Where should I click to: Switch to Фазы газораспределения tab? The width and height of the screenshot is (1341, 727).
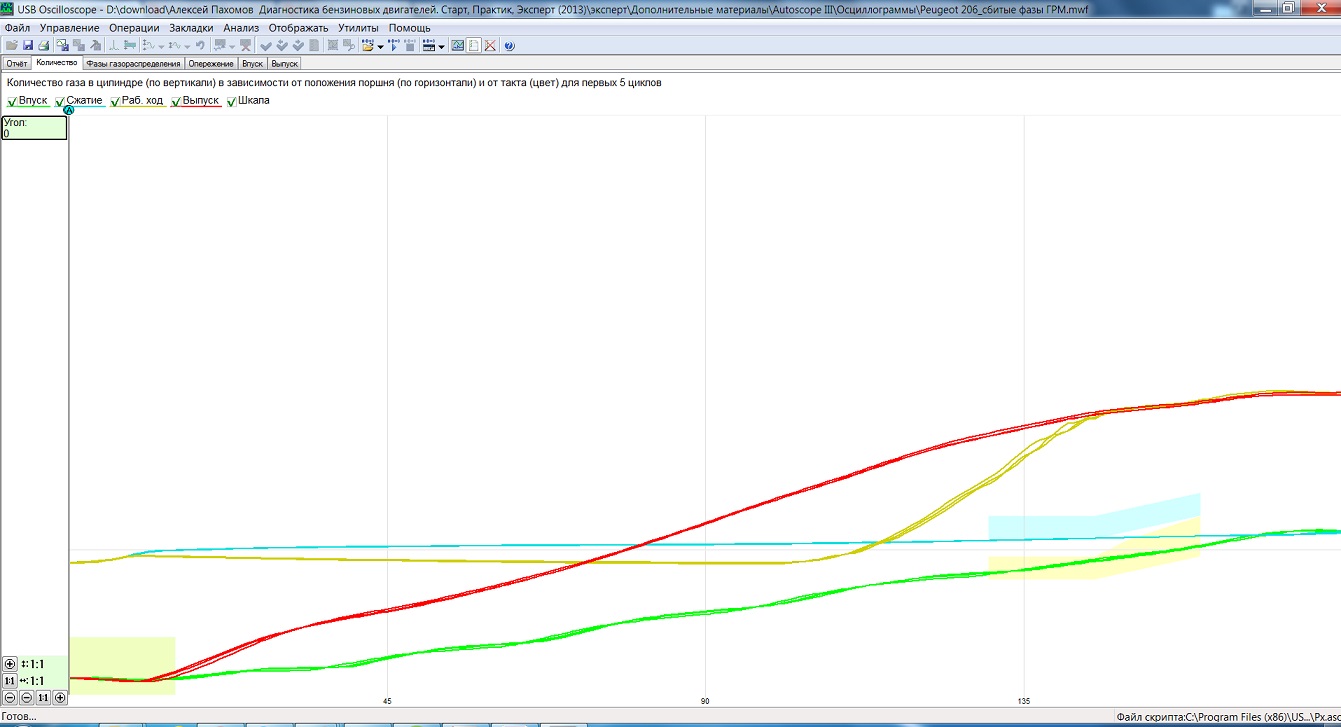133,63
